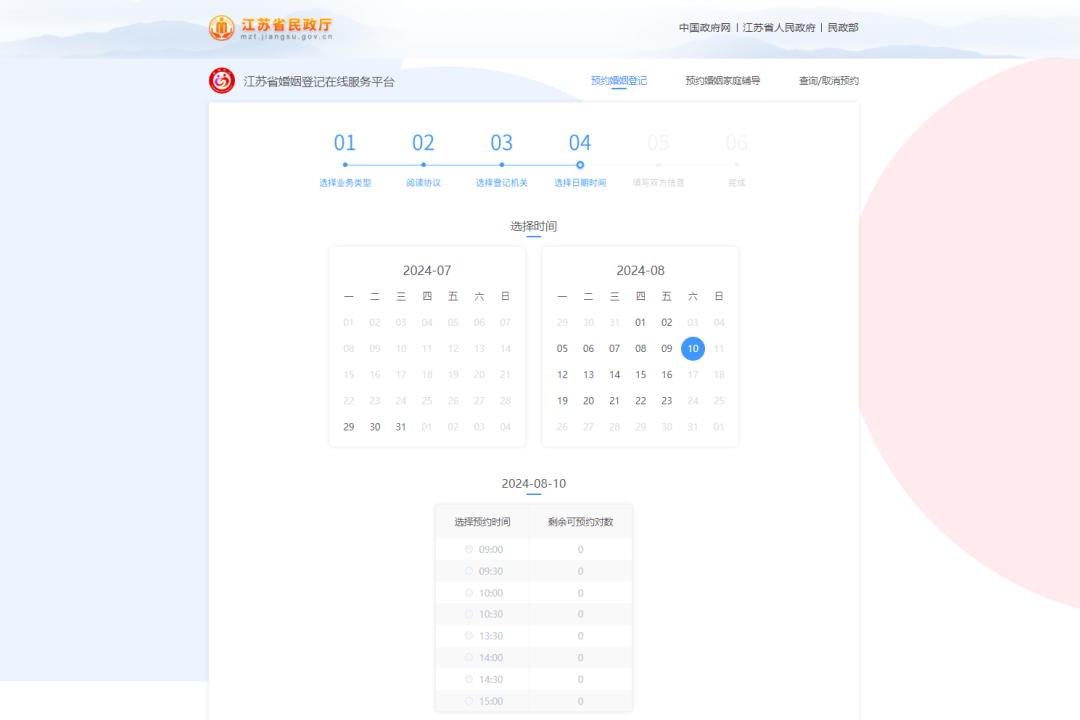Click the red marriage registration platform emblem
This screenshot has width=1080, height=720.
coord(222,81)
